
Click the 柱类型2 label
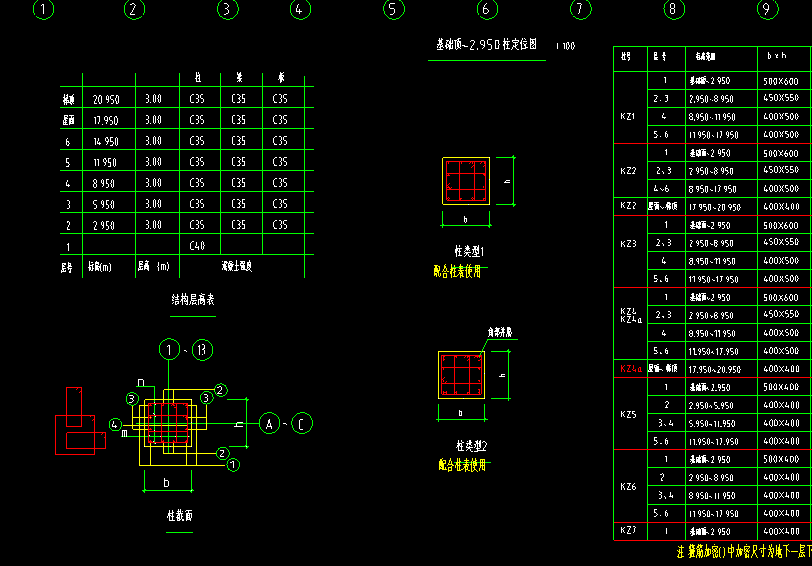pyautogui.click(x=471, y=446)
